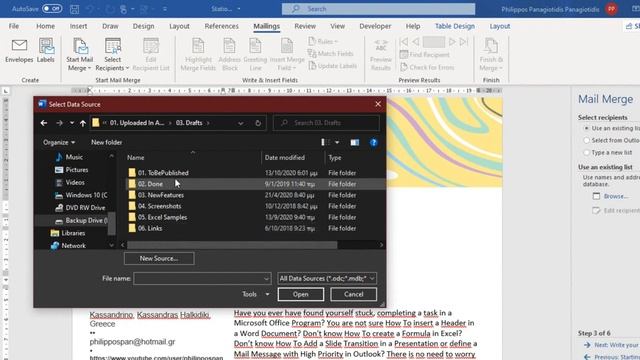
Task: Select Libraries in navigation pane
Action: pos(73,233)
